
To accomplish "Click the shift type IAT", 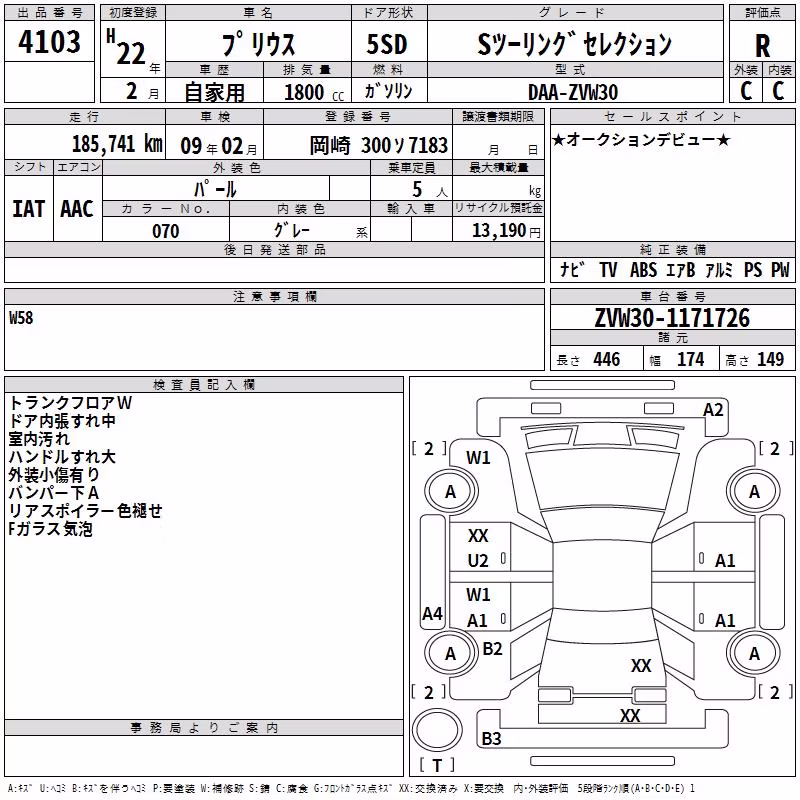I will (29, 209).
